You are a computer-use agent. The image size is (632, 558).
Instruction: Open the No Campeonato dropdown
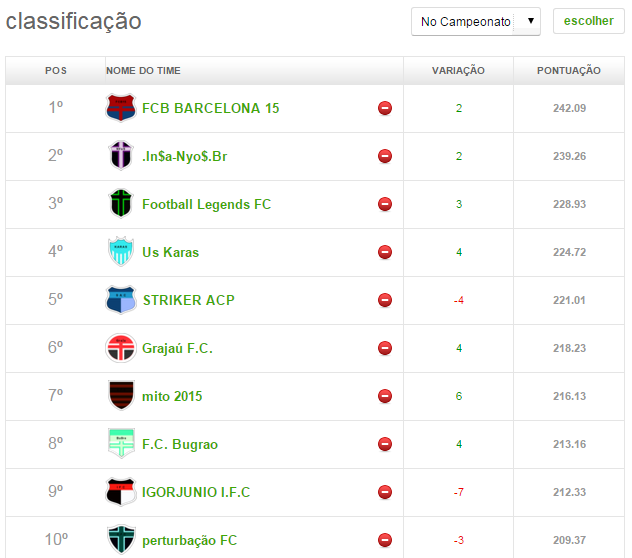click(475, 21)
